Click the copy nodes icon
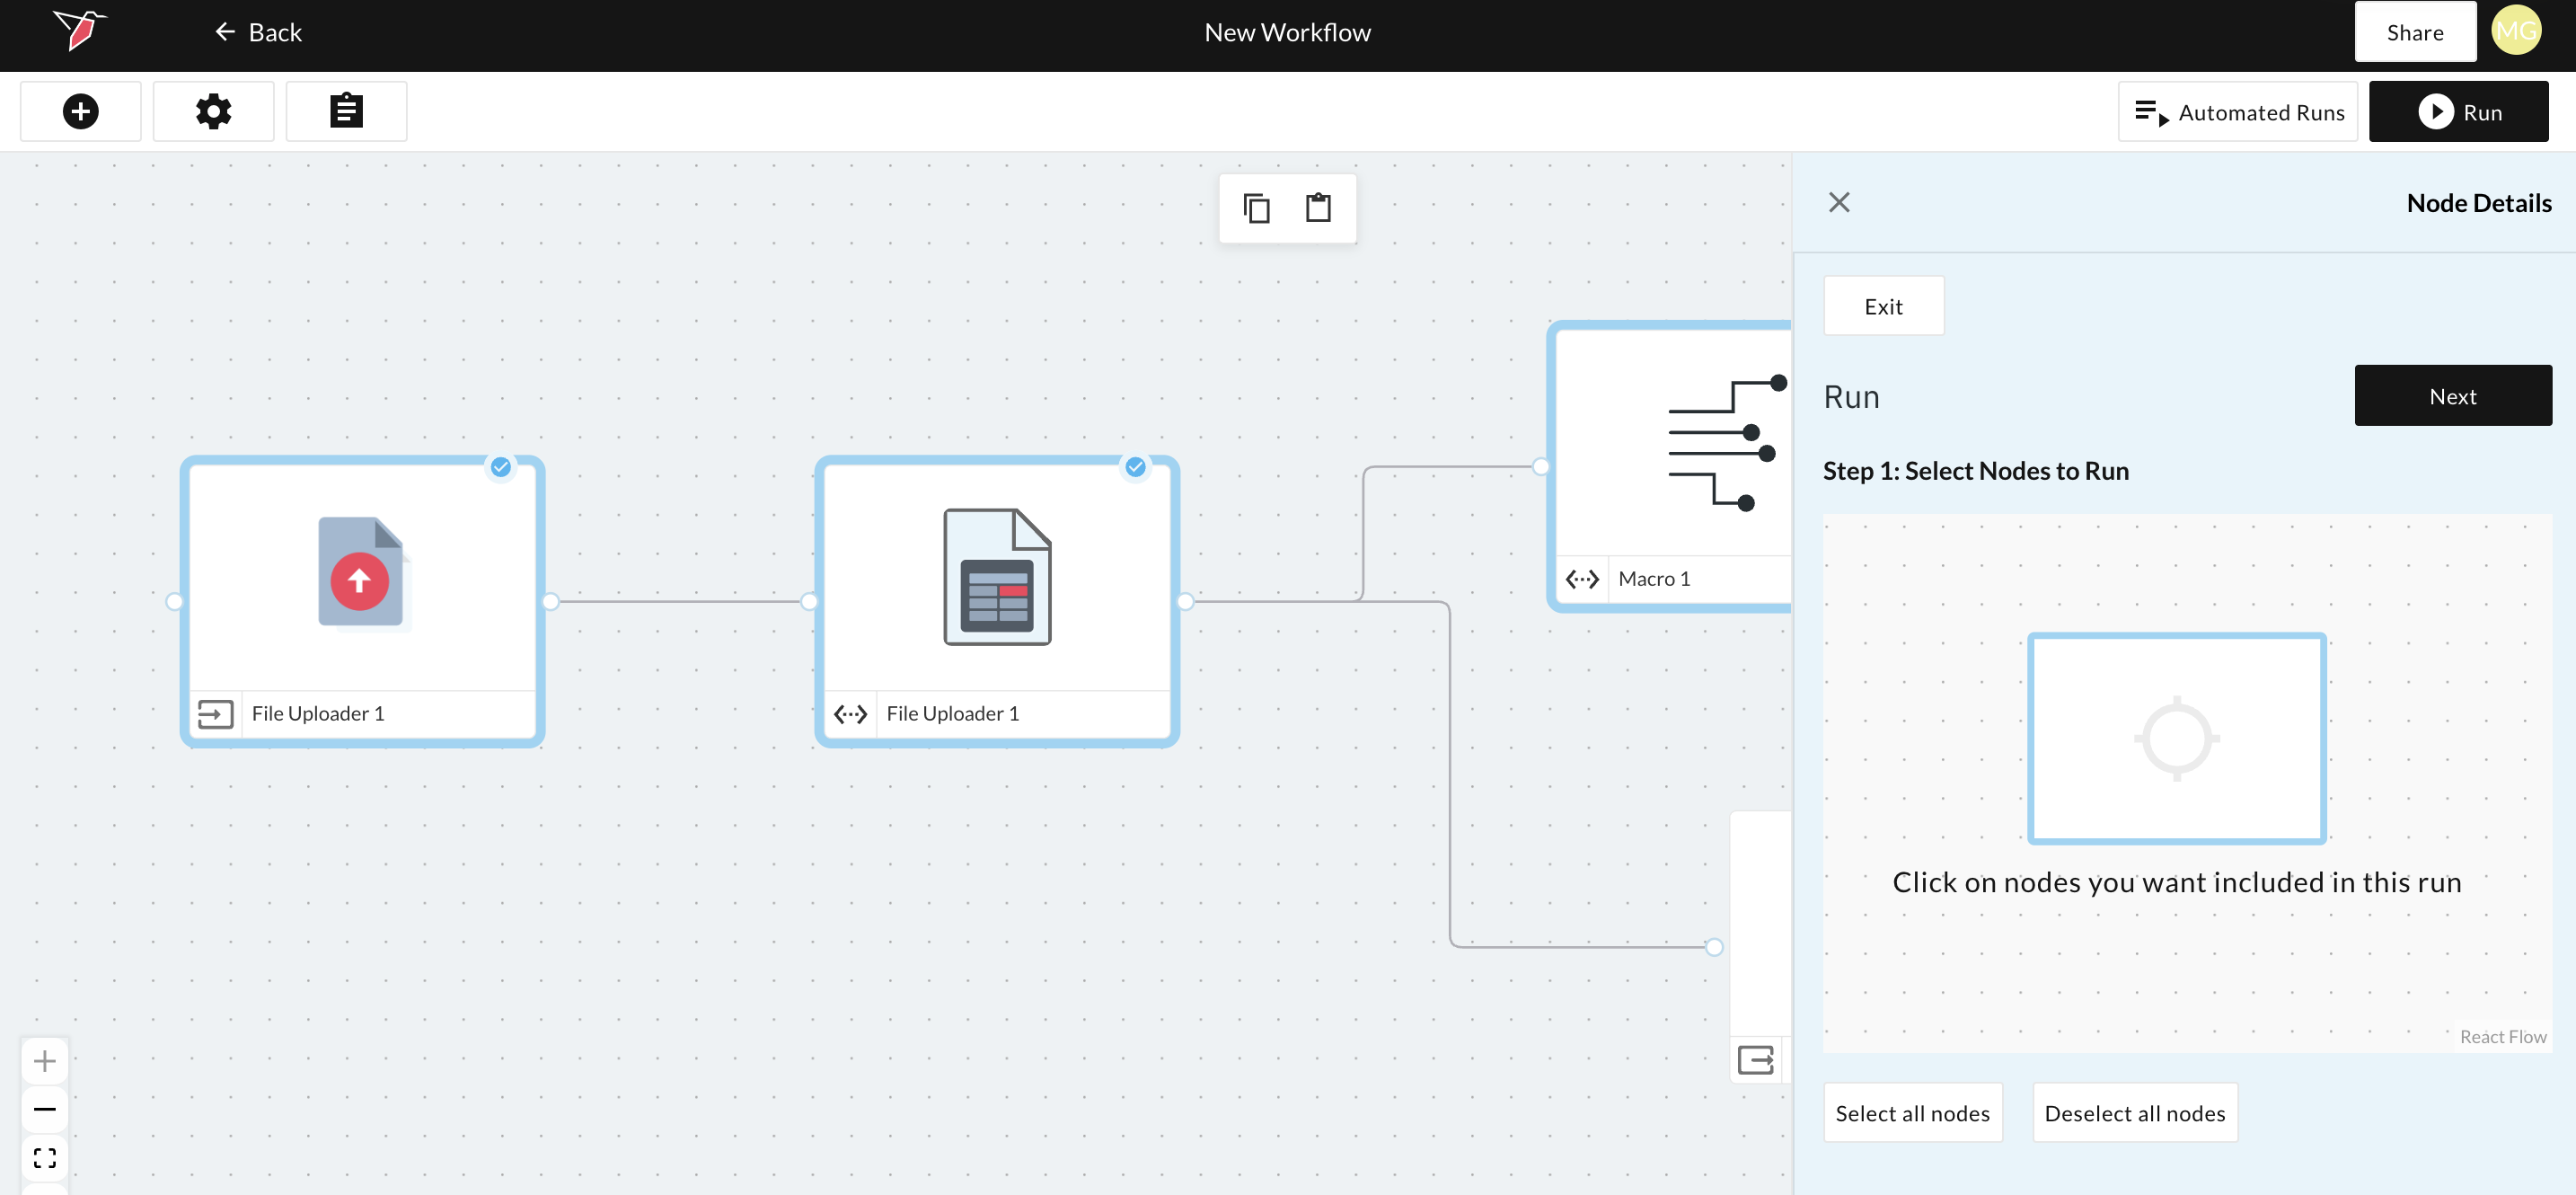 coord(1256,208)
